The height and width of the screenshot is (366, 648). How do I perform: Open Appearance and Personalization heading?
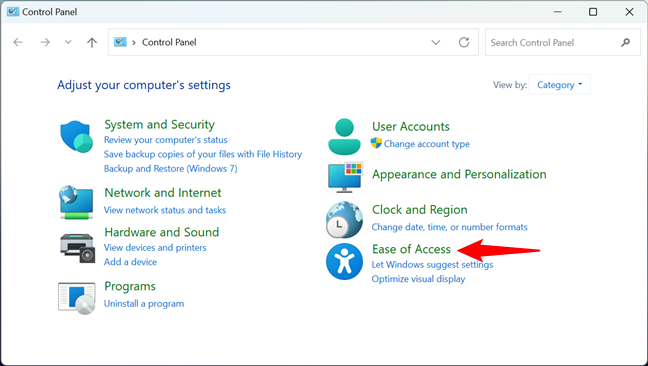point(459,174)
